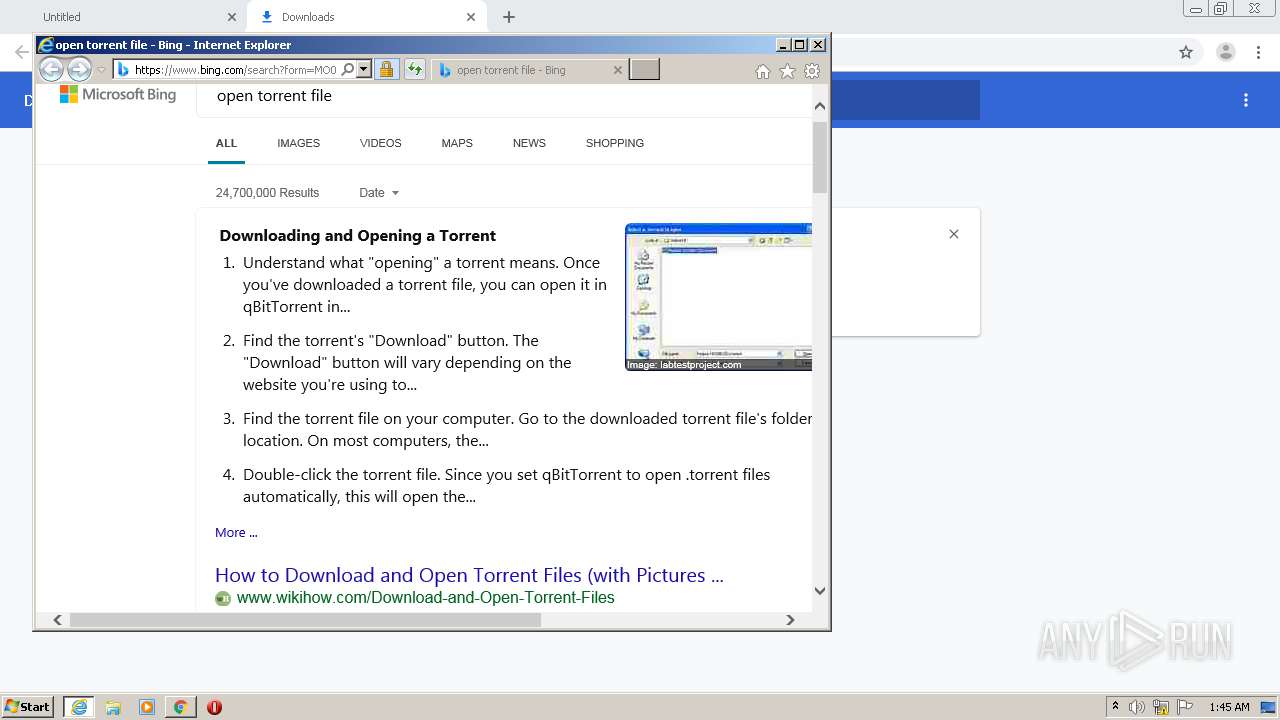The image size is (1280, 720).
Task: Open a new blank tab in Internet Explorer
Action: click(x=644, y=70)
